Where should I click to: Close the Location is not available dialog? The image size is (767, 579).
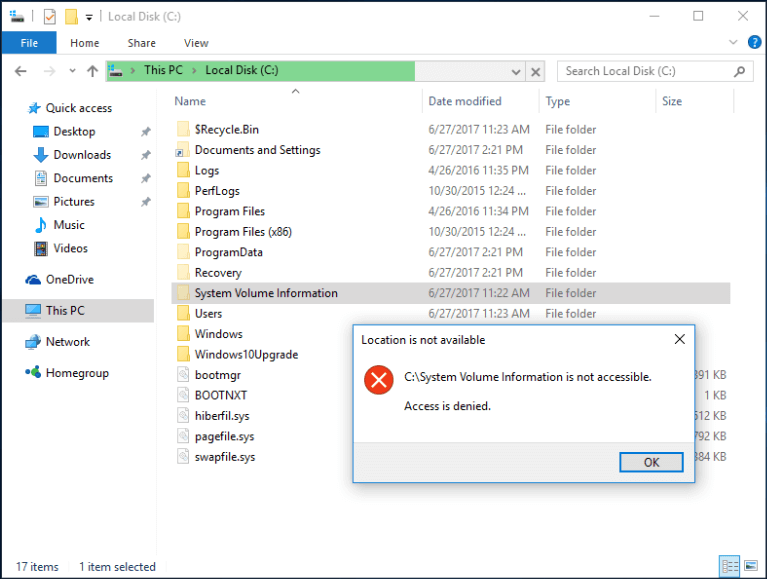point(679,340)
